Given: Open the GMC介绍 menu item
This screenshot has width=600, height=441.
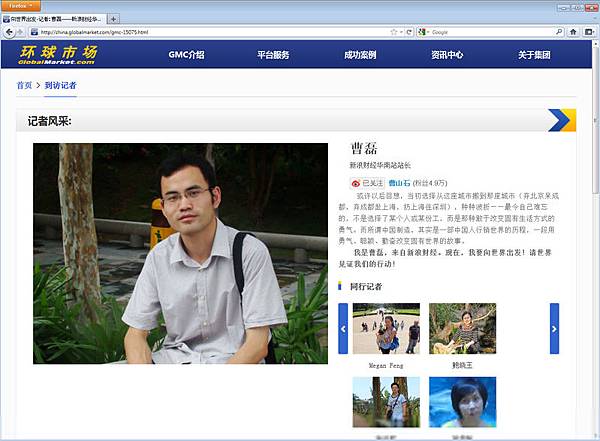Looking at the screenshot, I should (x=186, y=55).
